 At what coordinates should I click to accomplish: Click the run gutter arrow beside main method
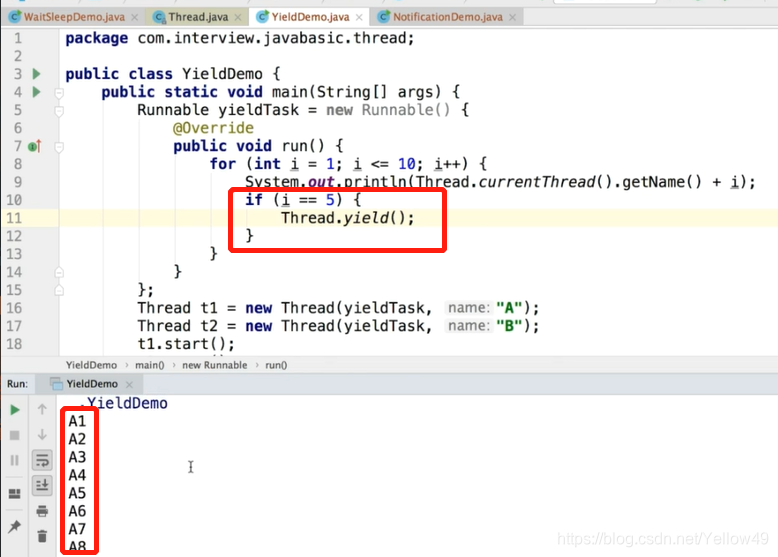pos(36,92)
